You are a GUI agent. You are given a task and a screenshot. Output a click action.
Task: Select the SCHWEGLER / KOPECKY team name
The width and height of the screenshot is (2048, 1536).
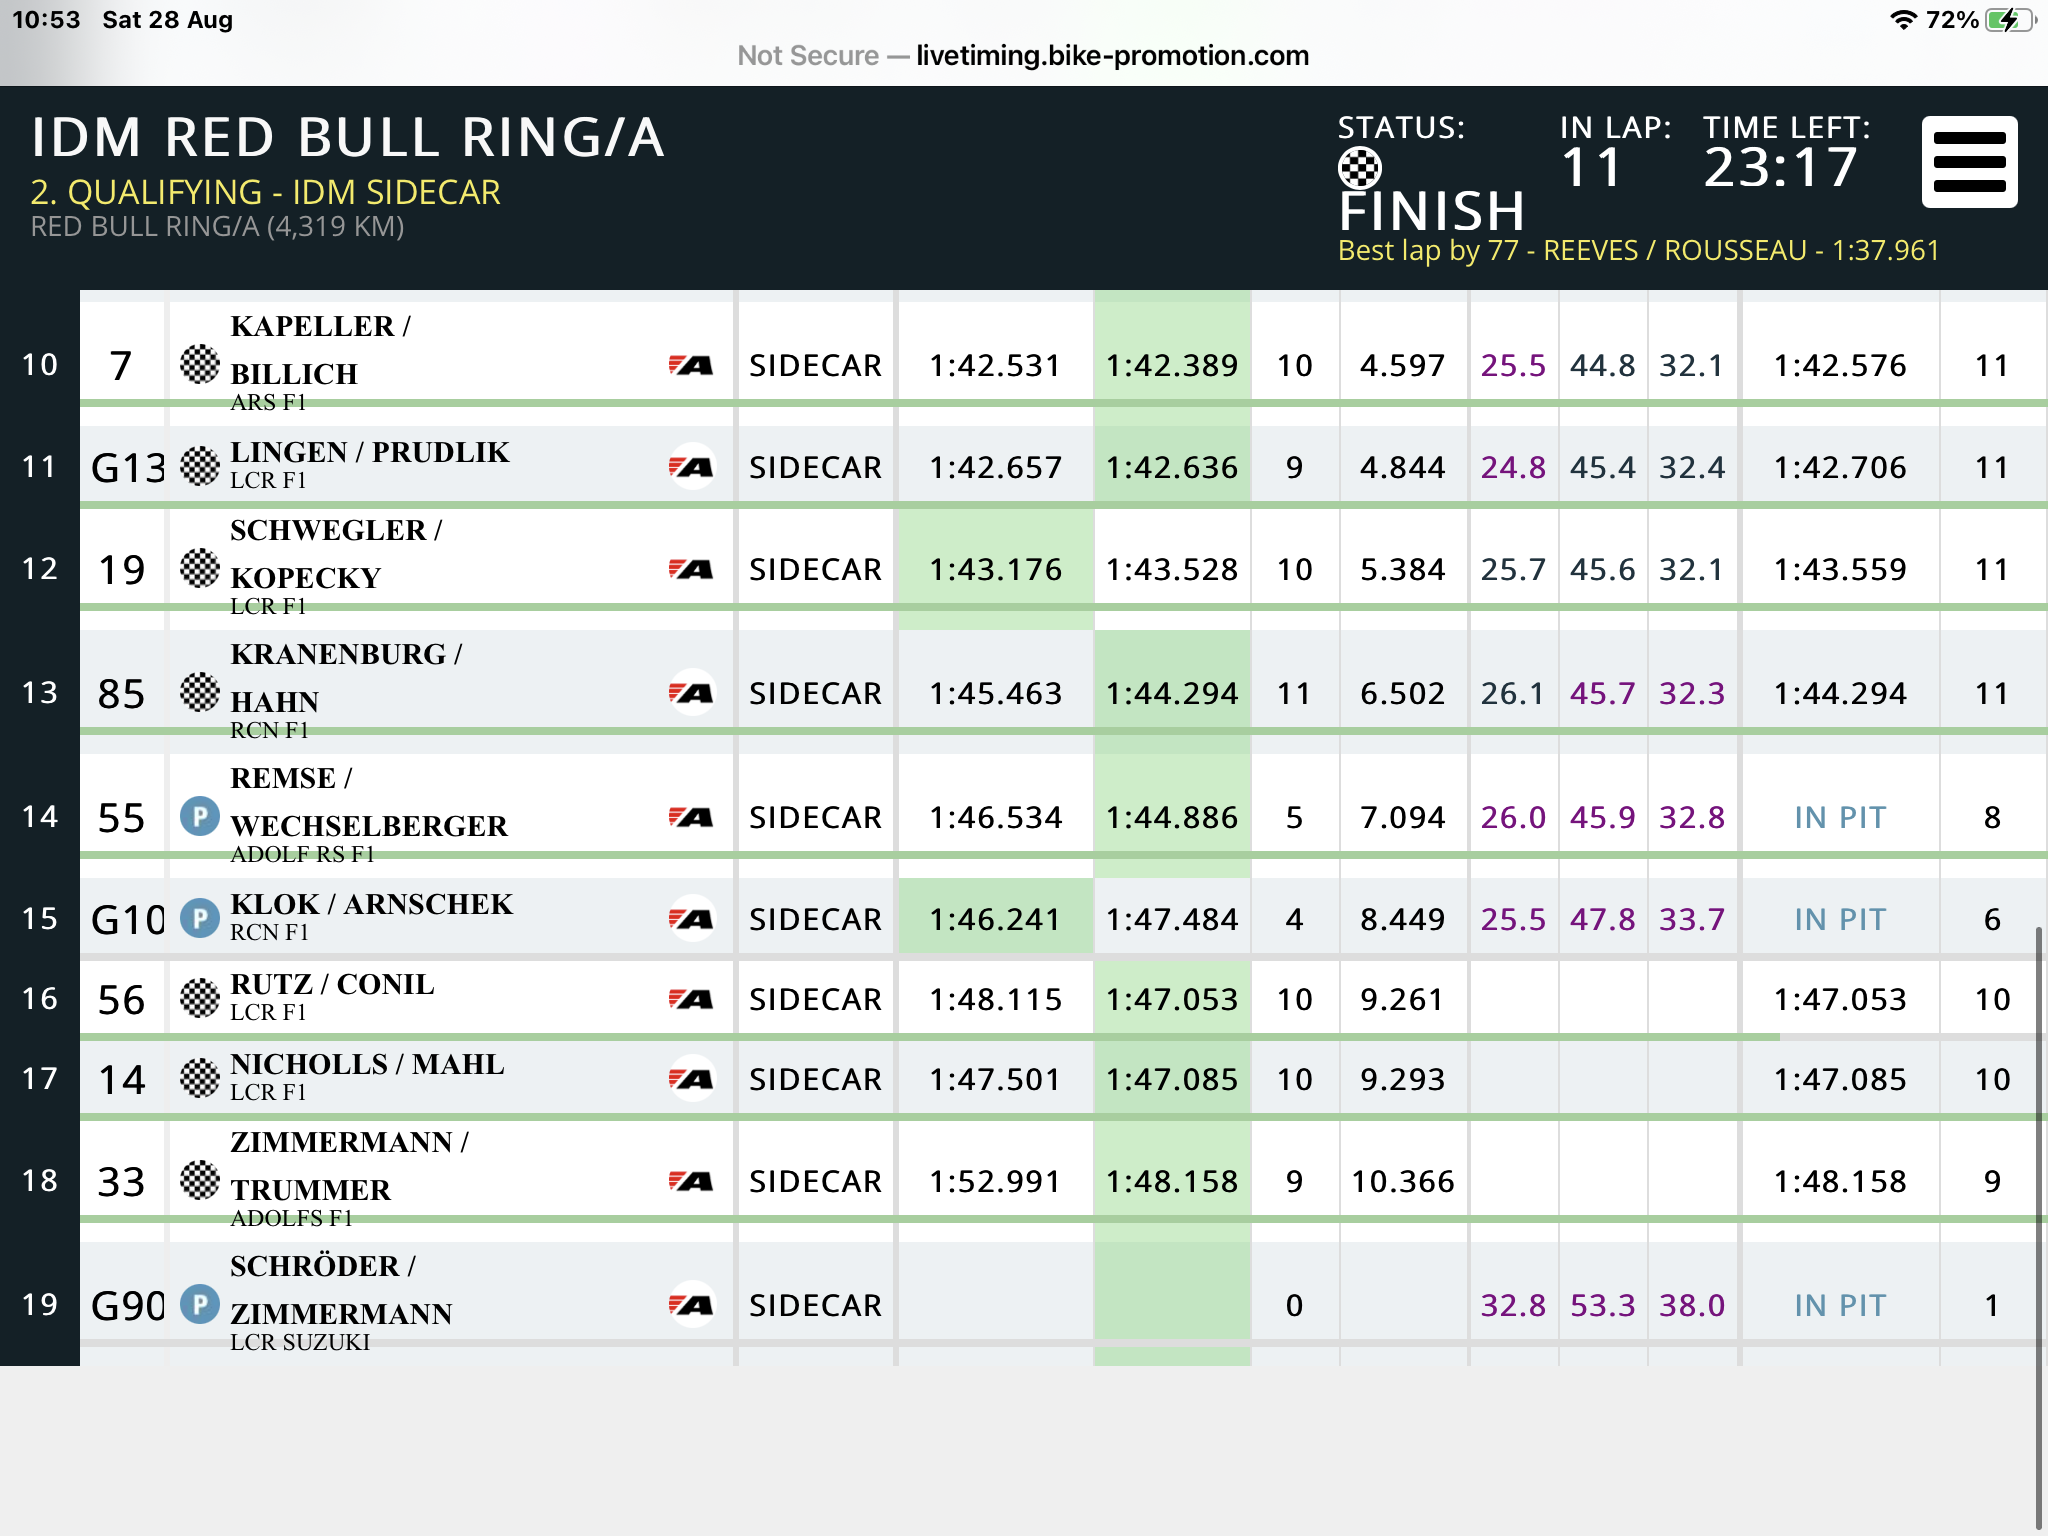pos(336,554)
